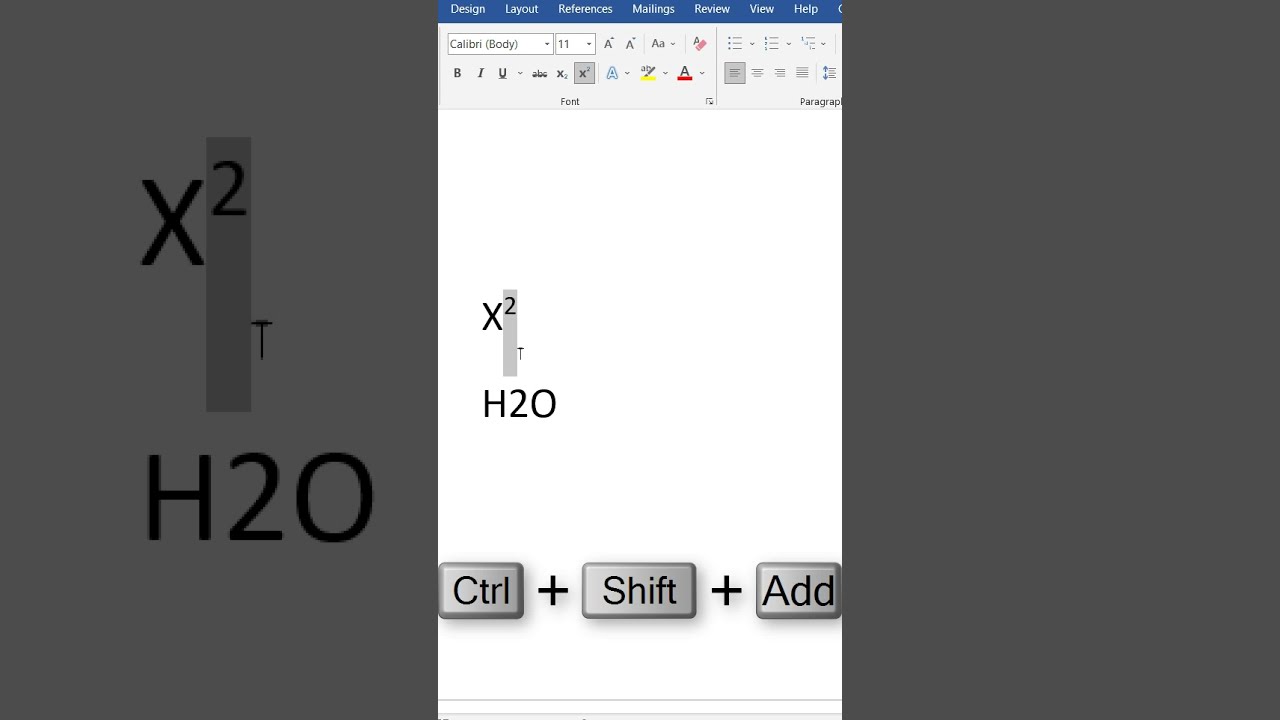The height and width of the screenshot is (720, 1280).
Task: Open the Change Case dropdown
Action: [662, 44]
